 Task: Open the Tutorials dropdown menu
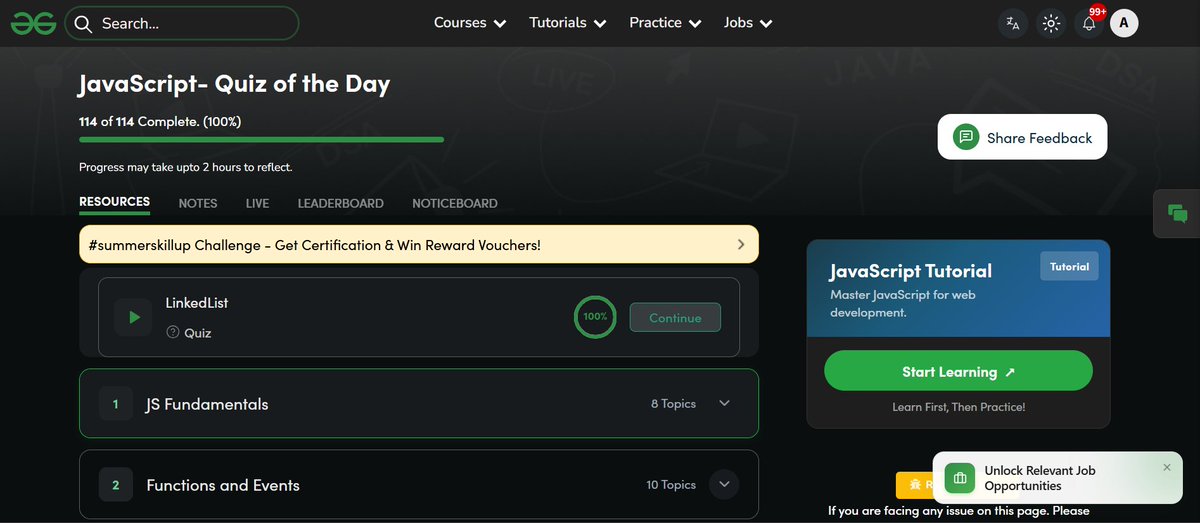[x=568, y=23]
